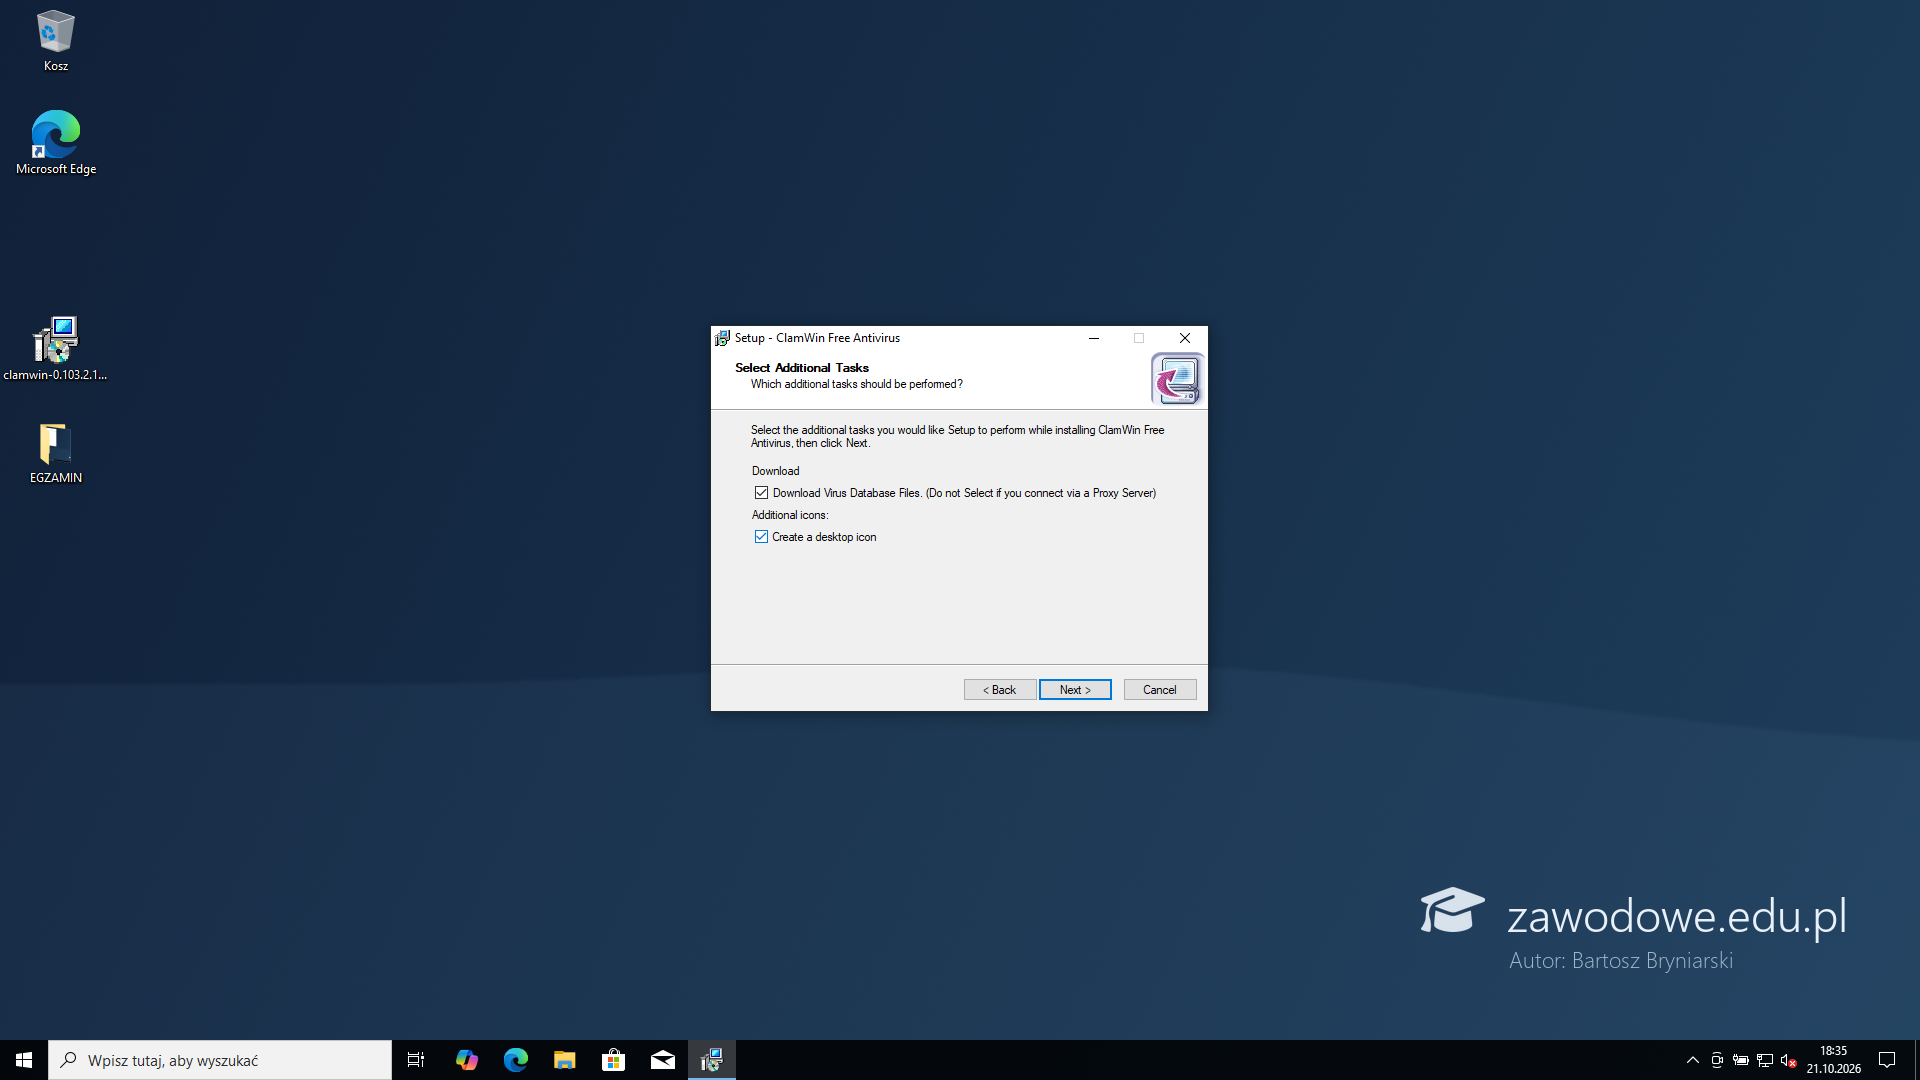Open Microsoft Edge from the taskbar
The width and height of the screenshot is (1920, 1080).
click(x=515, y=1060)
